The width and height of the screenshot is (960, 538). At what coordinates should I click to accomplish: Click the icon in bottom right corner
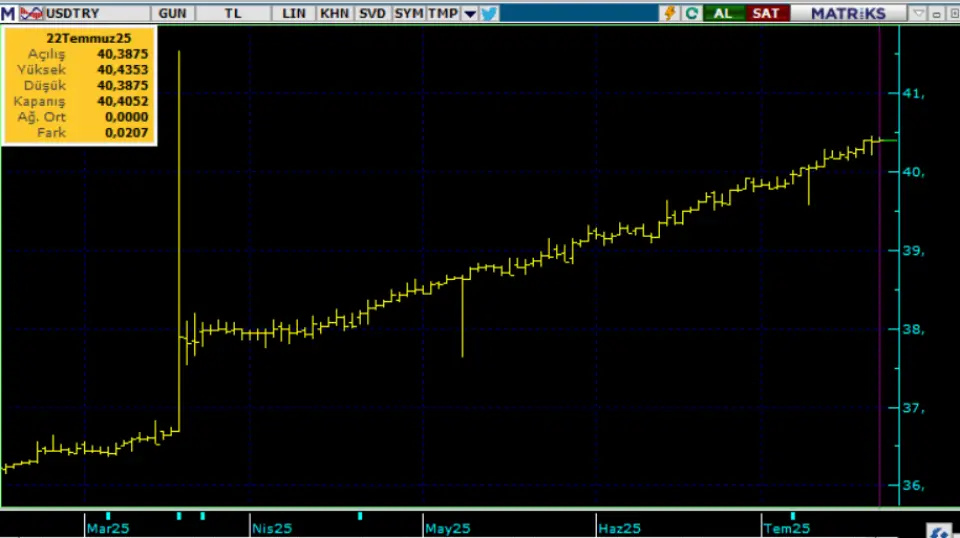tap(940, 531)
